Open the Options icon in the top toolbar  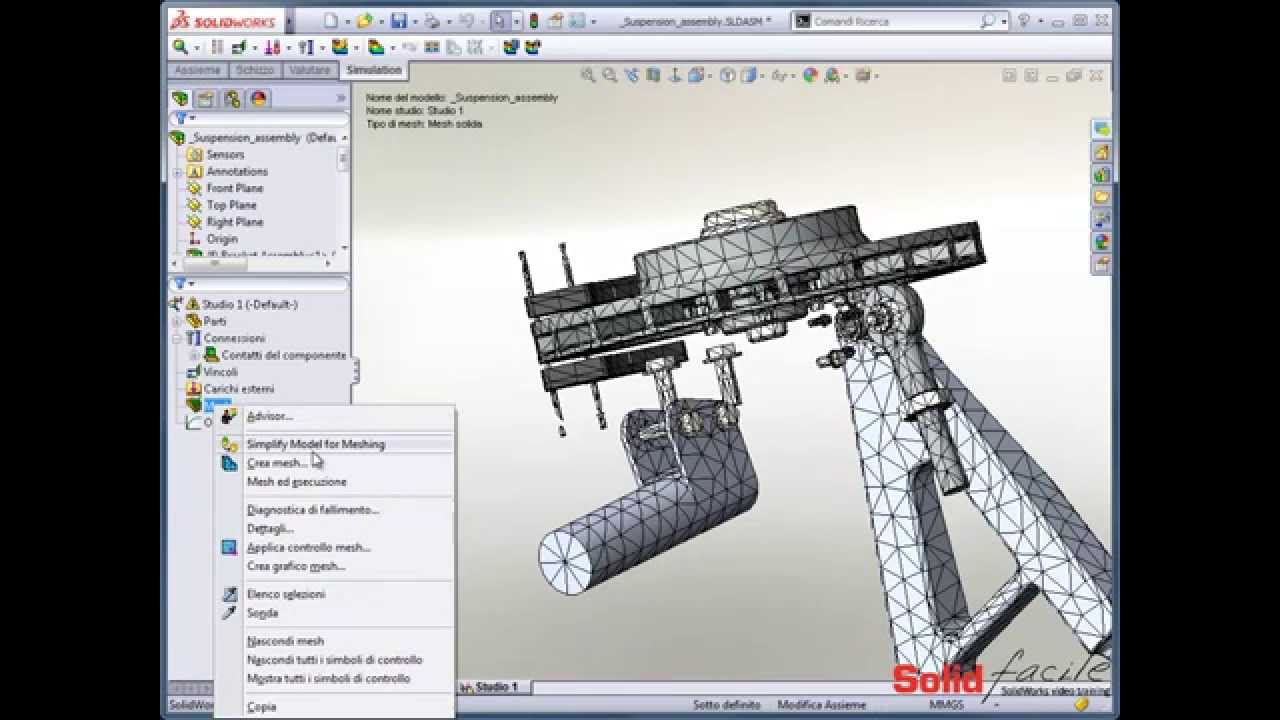(x=555, y=20)
